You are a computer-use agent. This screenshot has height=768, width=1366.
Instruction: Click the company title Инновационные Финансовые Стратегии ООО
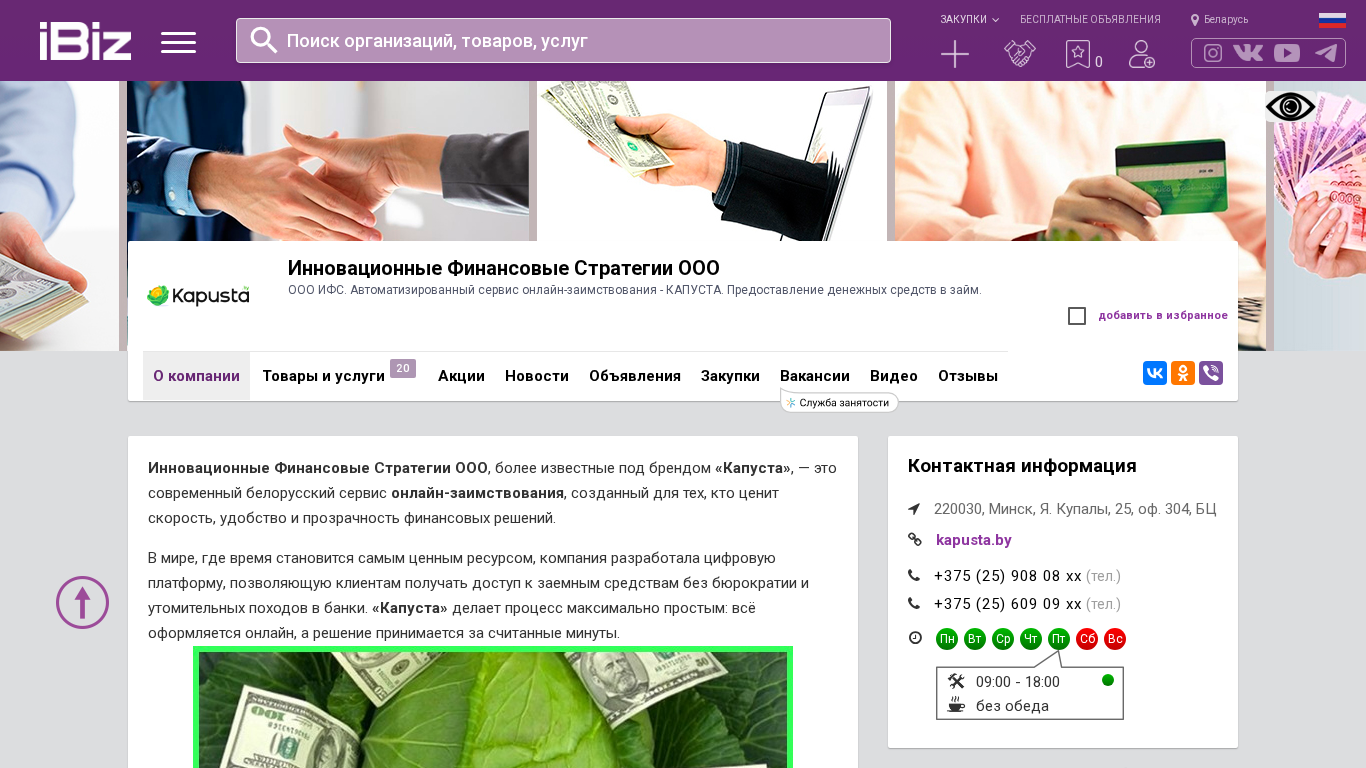click(504, 268)
